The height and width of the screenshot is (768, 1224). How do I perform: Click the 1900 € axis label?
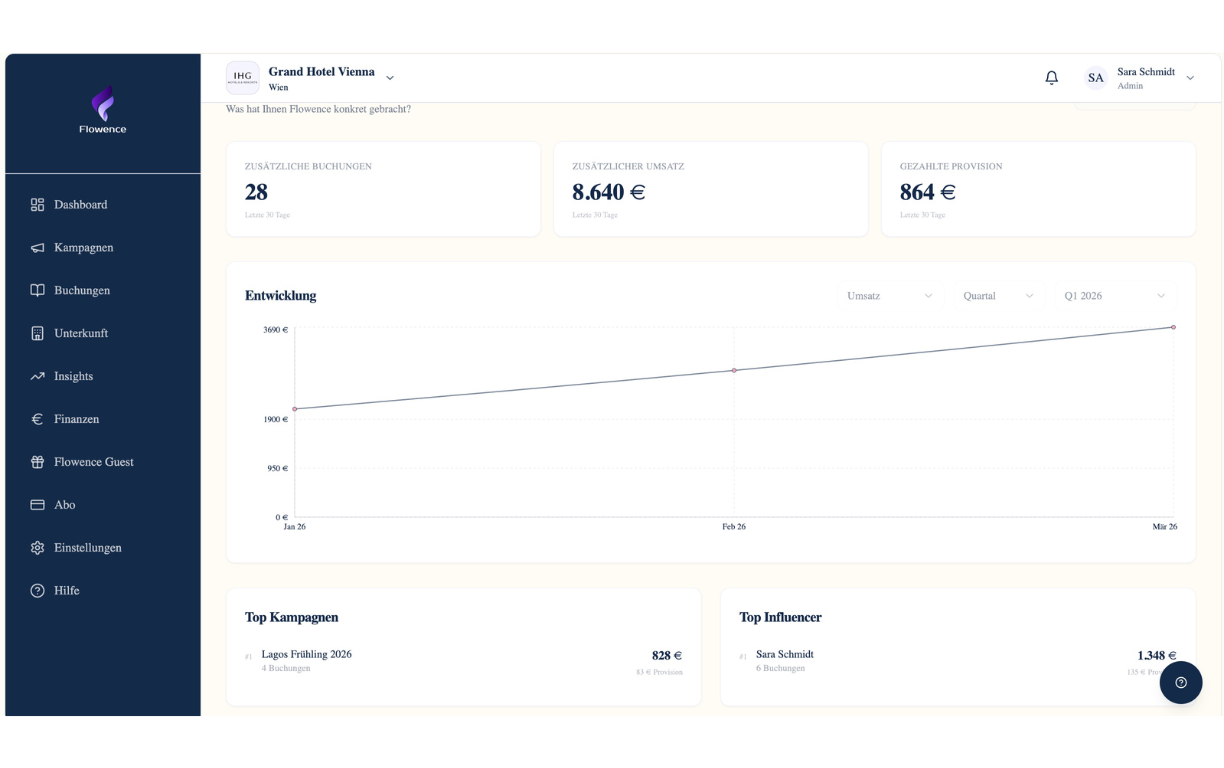tap(275, 420)
